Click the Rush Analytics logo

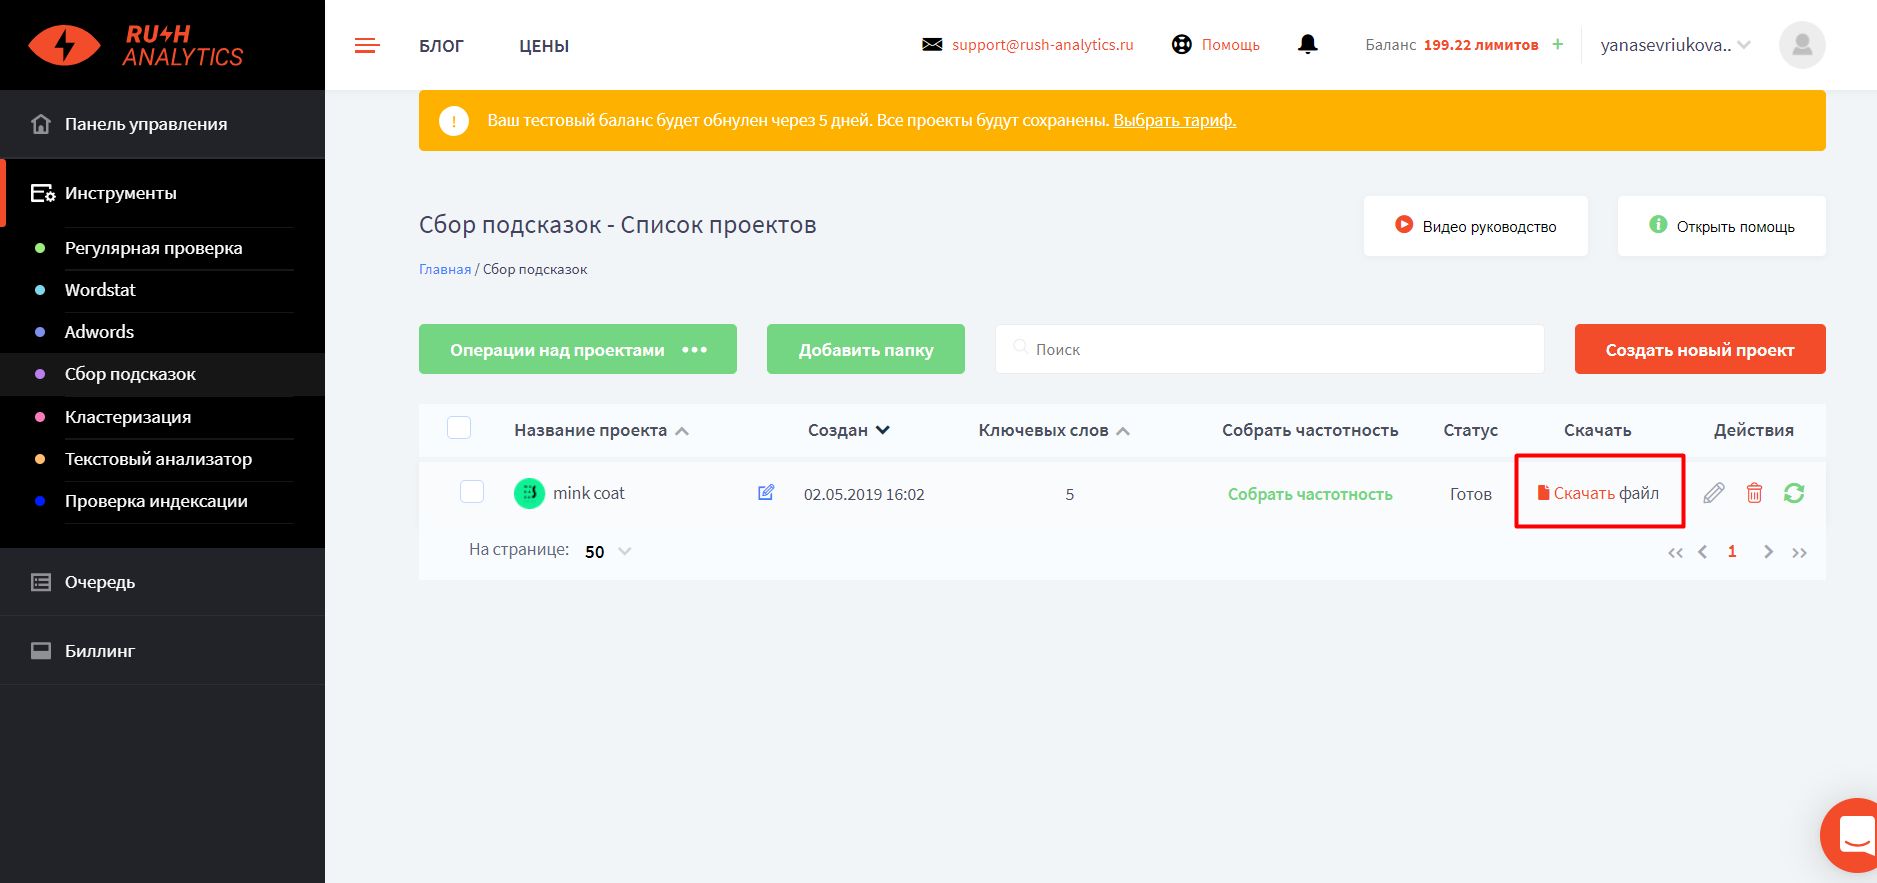tap(136, 46)
